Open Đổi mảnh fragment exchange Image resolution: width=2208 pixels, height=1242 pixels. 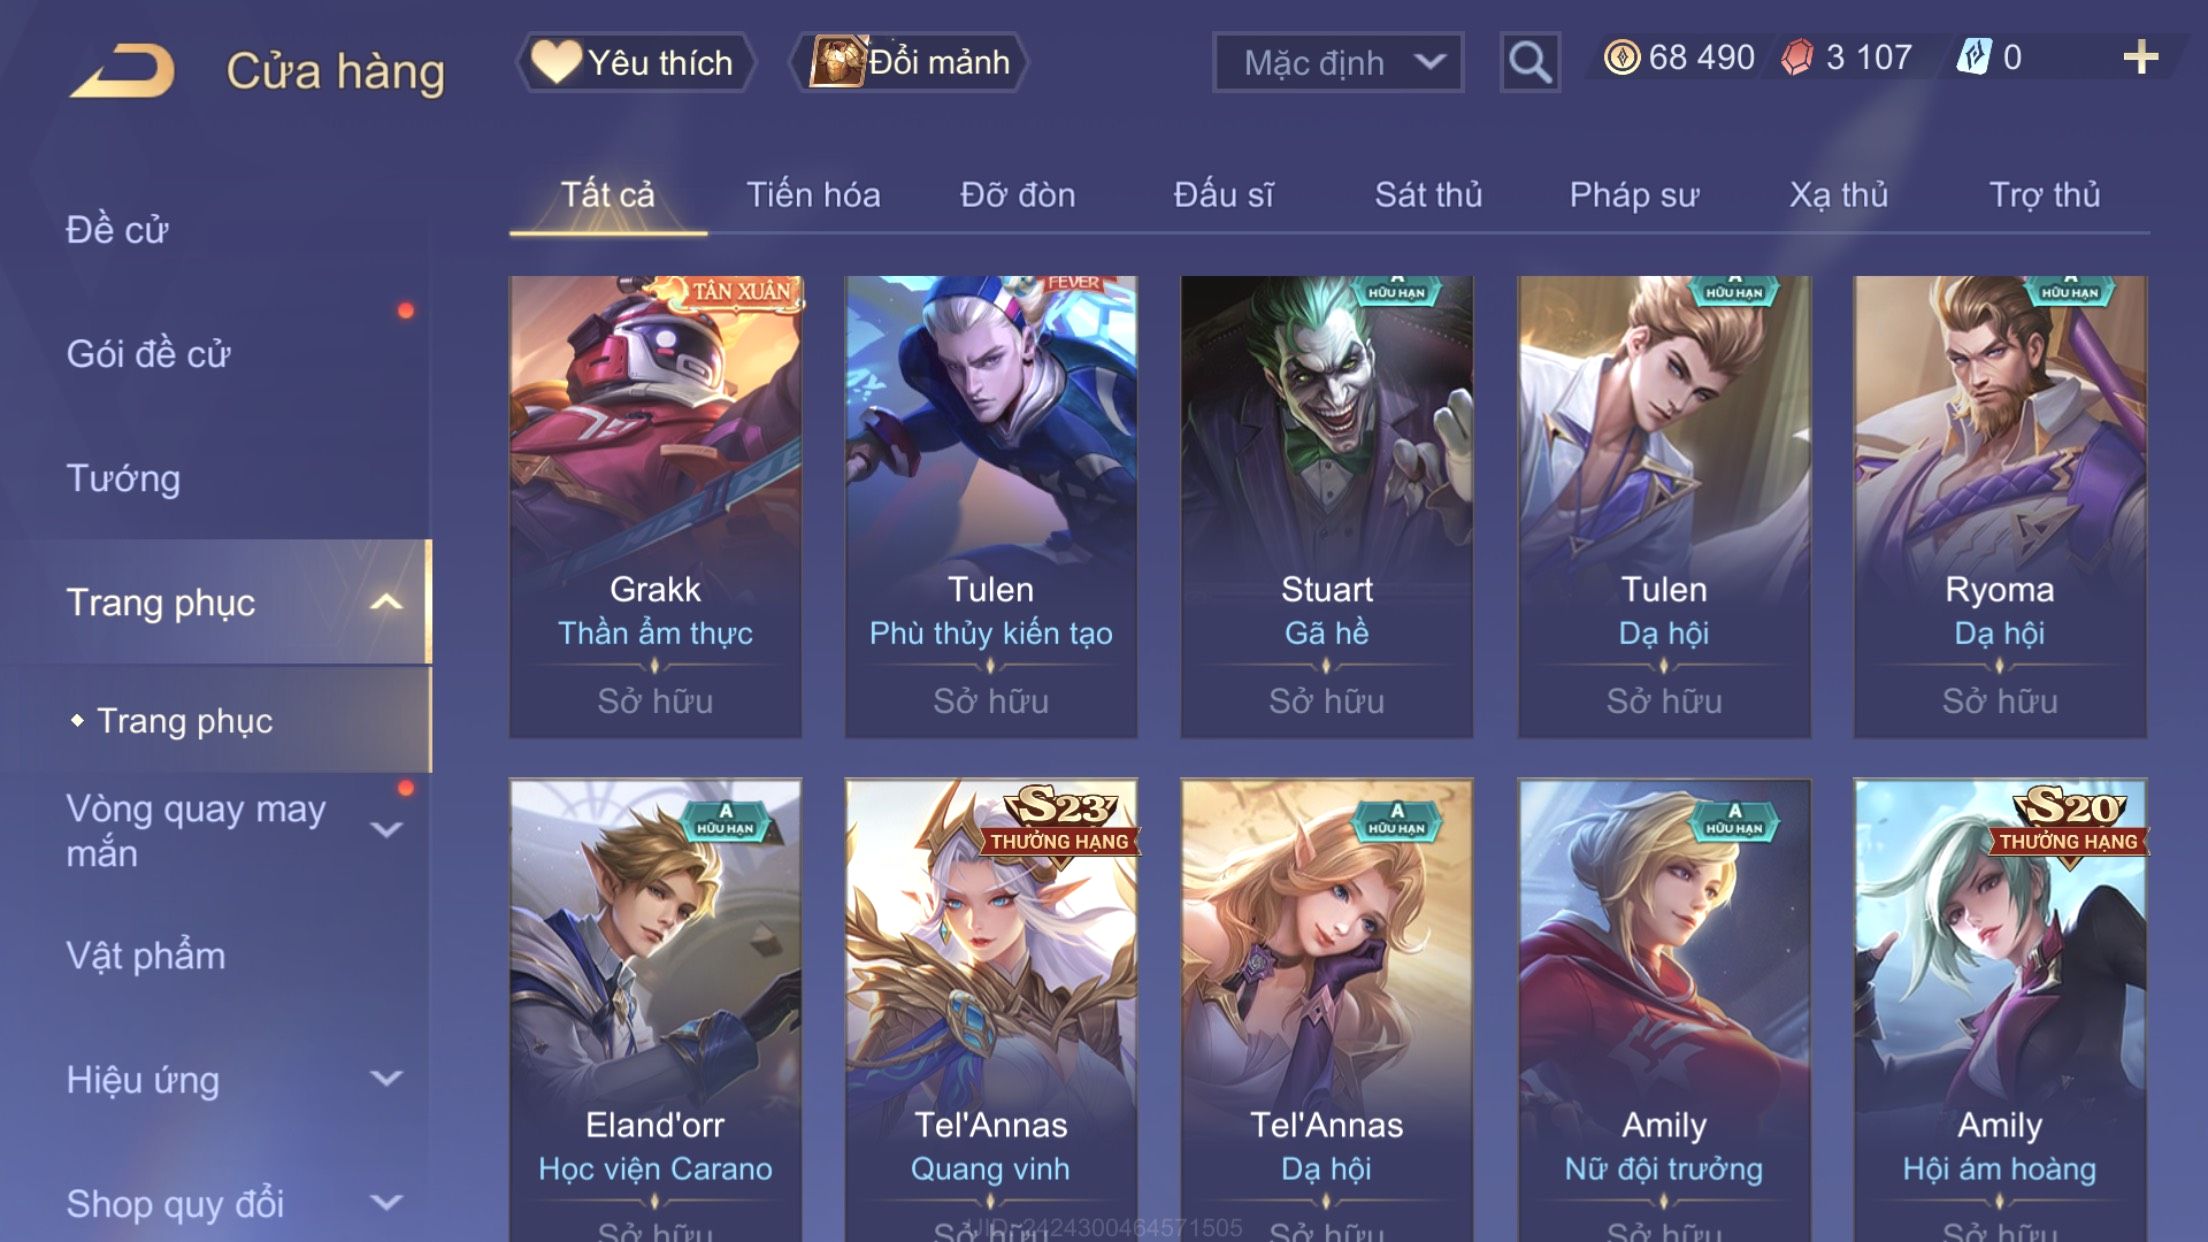[908, 62]
